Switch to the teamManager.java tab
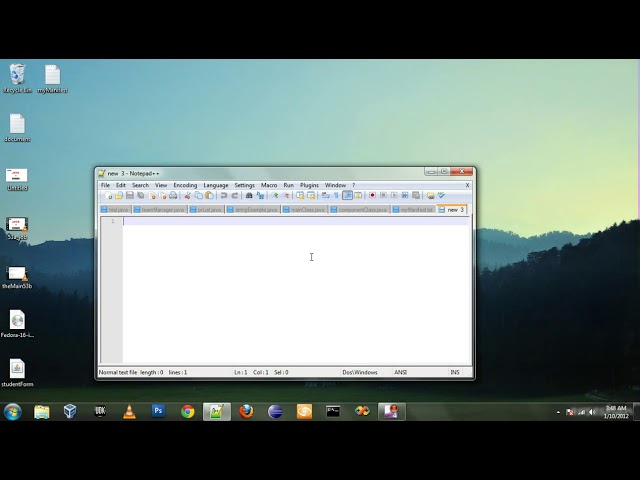 pyautogui.click(x=160, y=209)
